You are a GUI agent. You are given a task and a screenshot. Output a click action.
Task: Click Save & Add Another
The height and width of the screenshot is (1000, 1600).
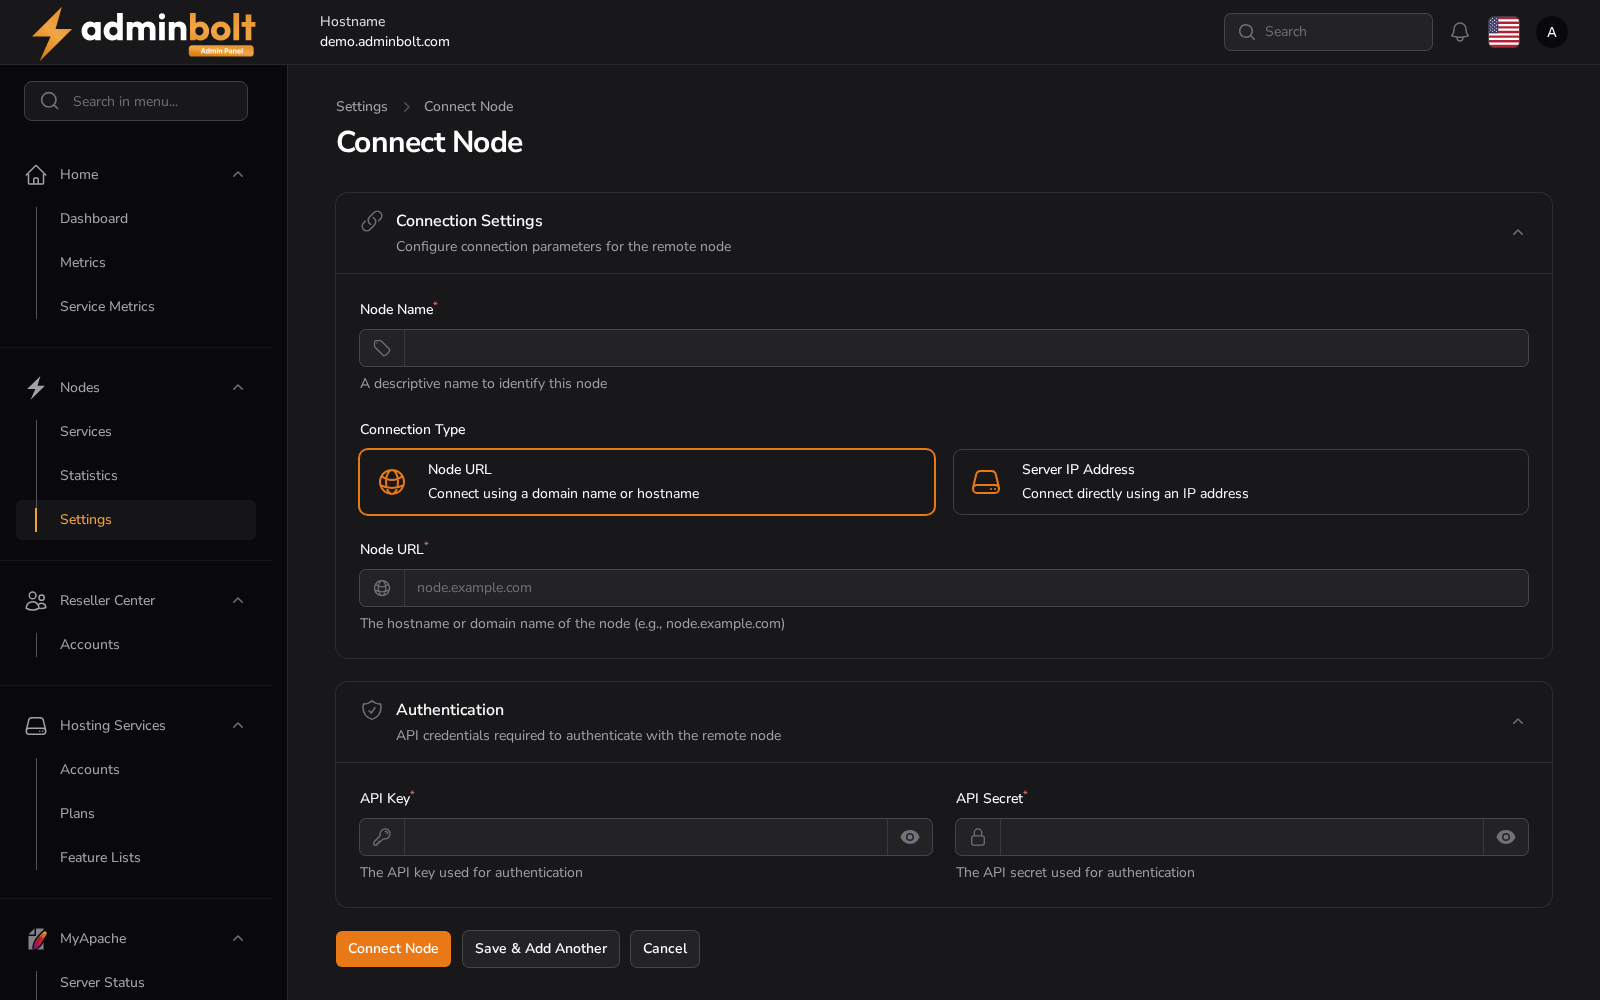pos(541,949)
